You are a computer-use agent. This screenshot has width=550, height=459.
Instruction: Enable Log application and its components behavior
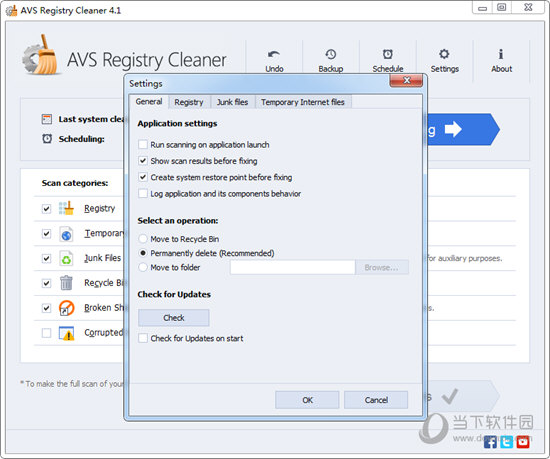click(143, 194)
